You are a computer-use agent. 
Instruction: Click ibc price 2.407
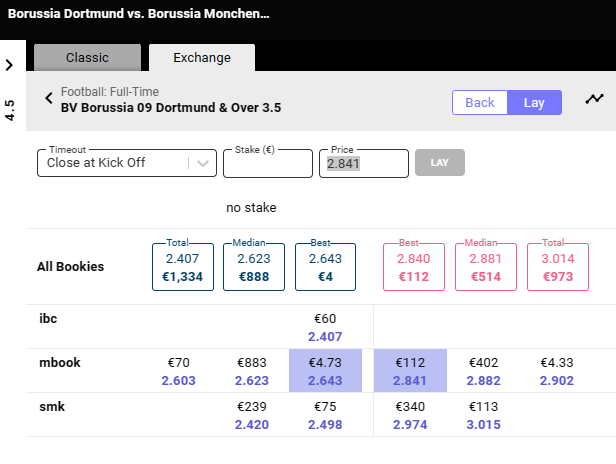tap(325, 337)
